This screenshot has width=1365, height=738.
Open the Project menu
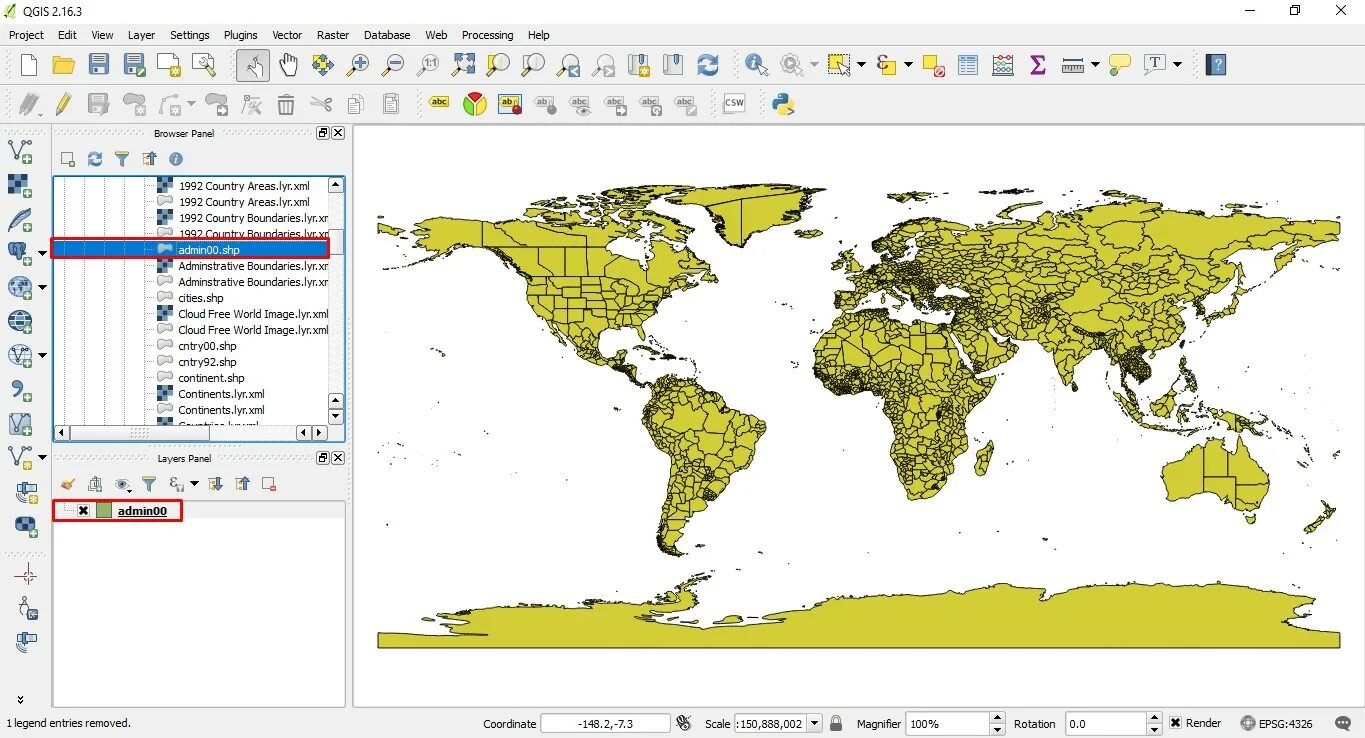[x=26, y=35]
